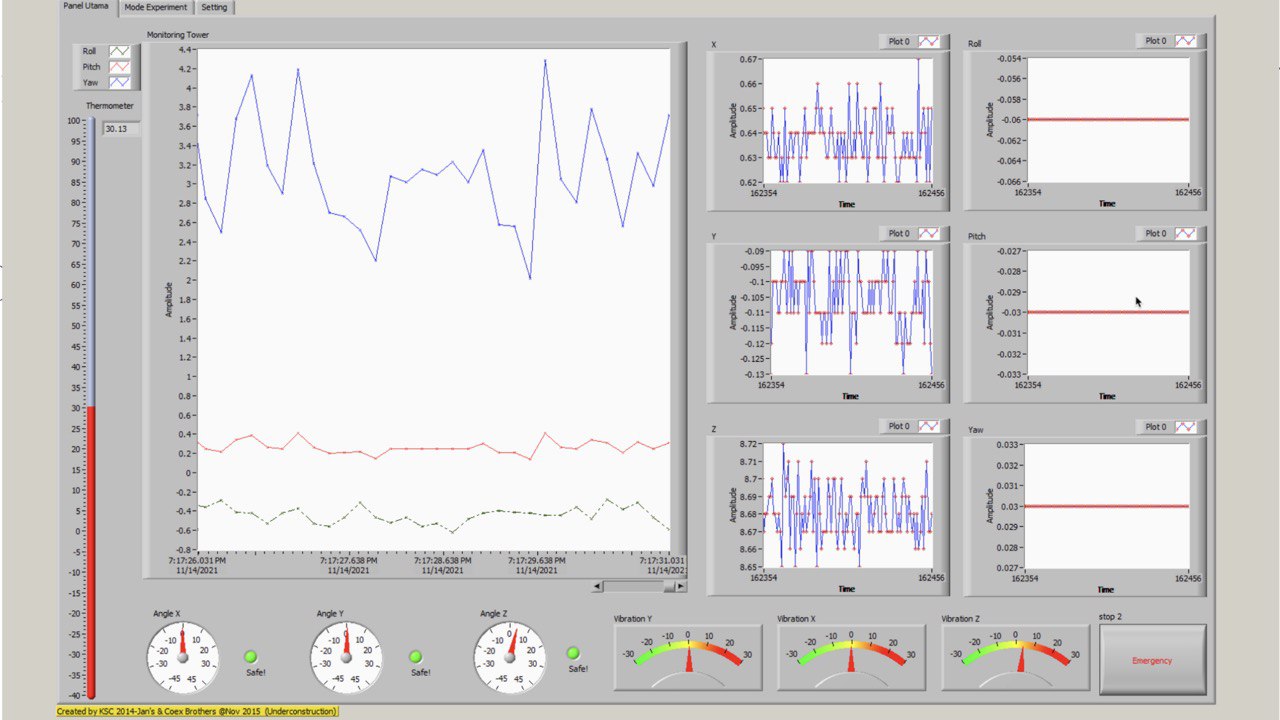Open the Setting tab
This screenshot has width=1280, height=720.
point(214,7)
